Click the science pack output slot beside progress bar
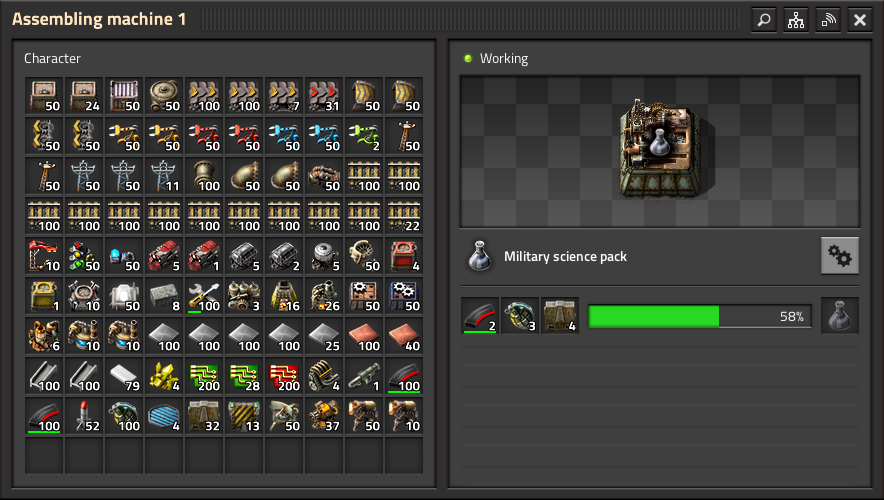Viewport: 884px width, 500px height. [839, 316]
